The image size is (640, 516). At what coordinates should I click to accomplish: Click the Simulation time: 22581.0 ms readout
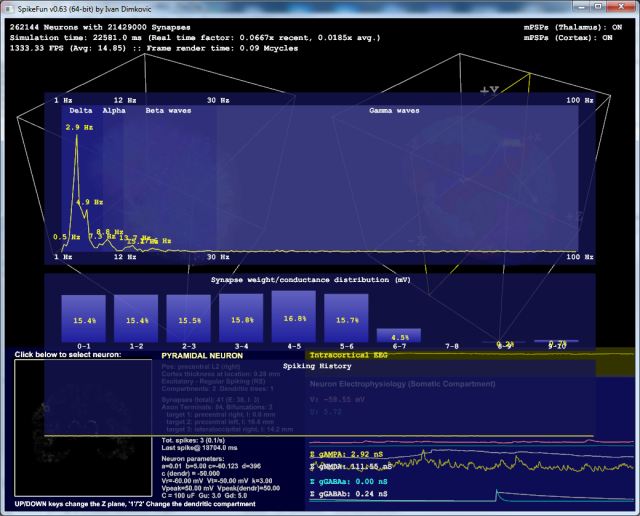[75, 38]
